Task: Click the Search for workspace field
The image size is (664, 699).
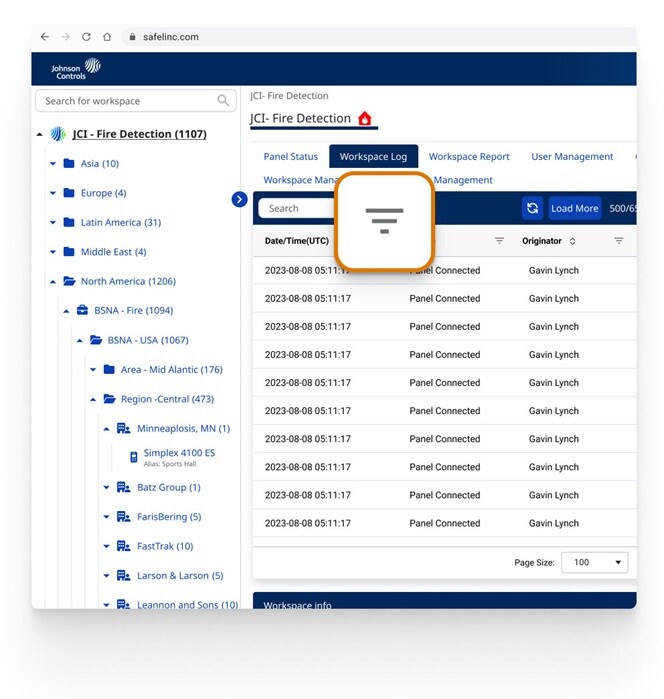Action: coord(136,101)
